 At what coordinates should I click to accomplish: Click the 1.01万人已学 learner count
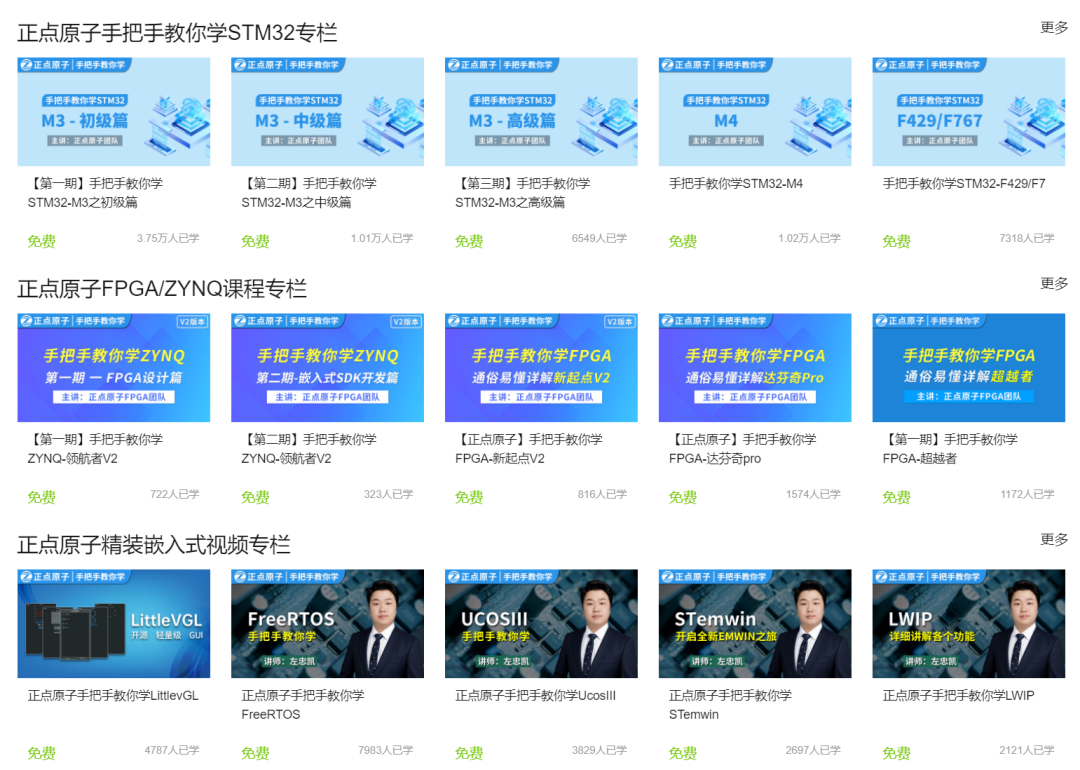click(x=382, y=238)
